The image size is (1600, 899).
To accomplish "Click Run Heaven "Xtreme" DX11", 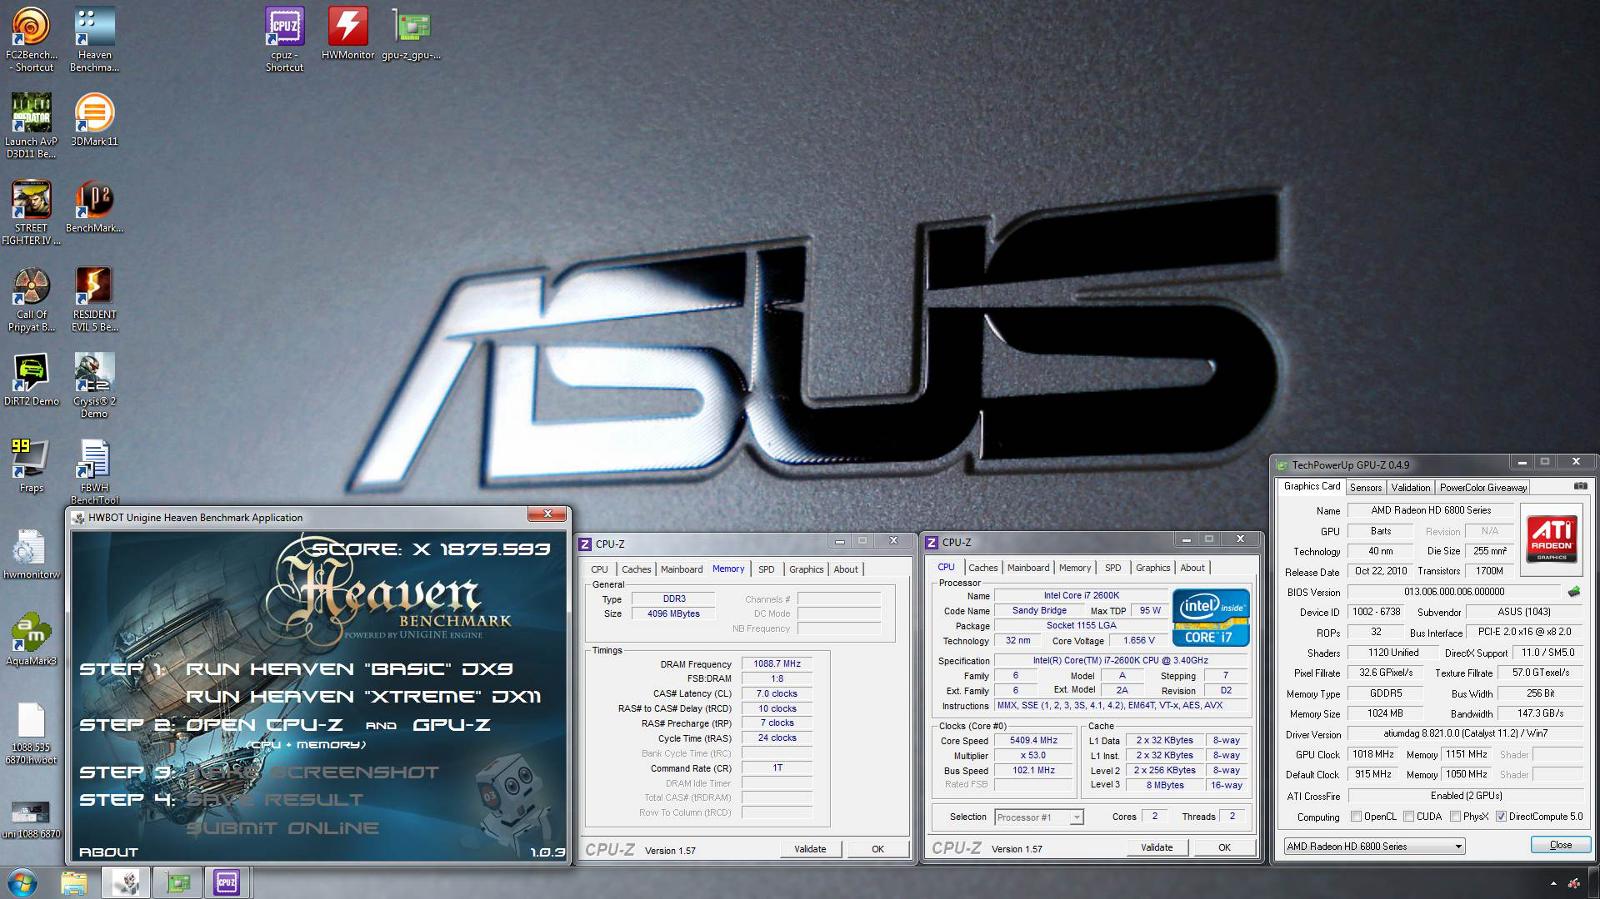I will pos(363,697).
